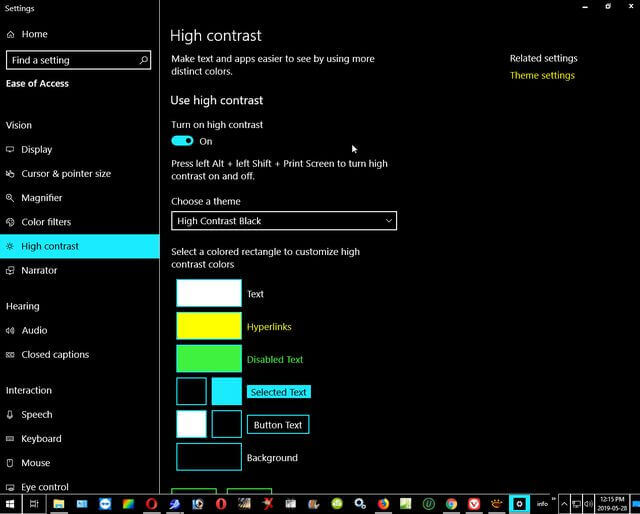Screen dimensions: 640x514
Task: Pick the yellow Hyperlinks color rectangle
Action: (x=209, y=326)
